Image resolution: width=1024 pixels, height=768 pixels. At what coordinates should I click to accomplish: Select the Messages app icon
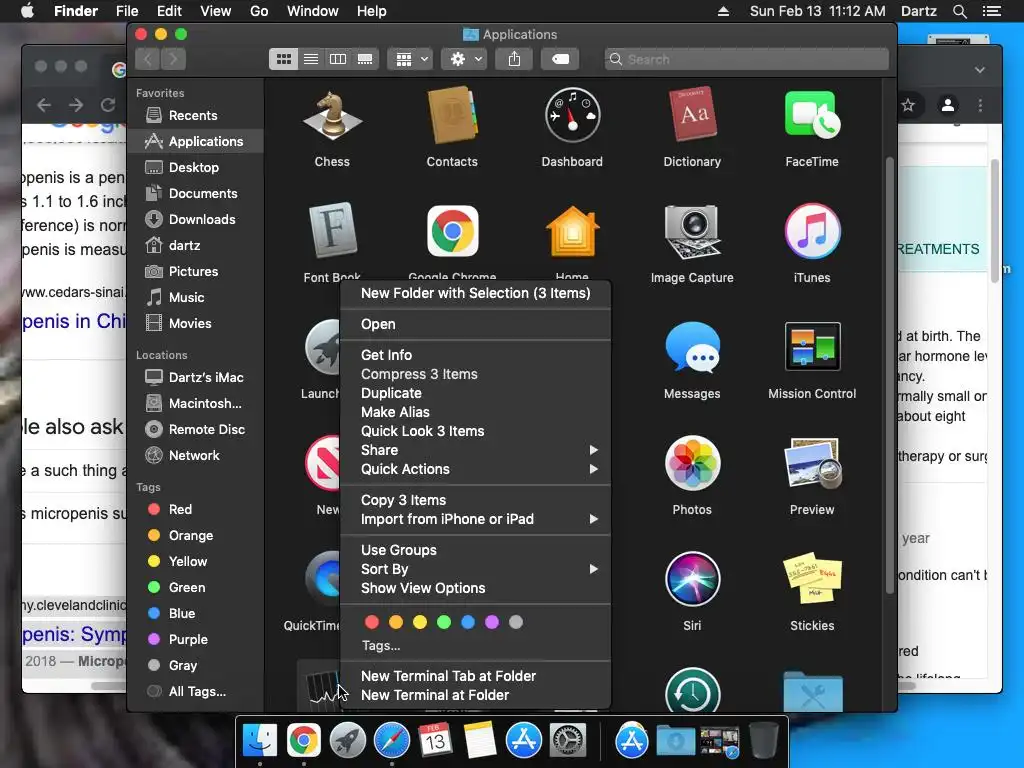[692, 347]
